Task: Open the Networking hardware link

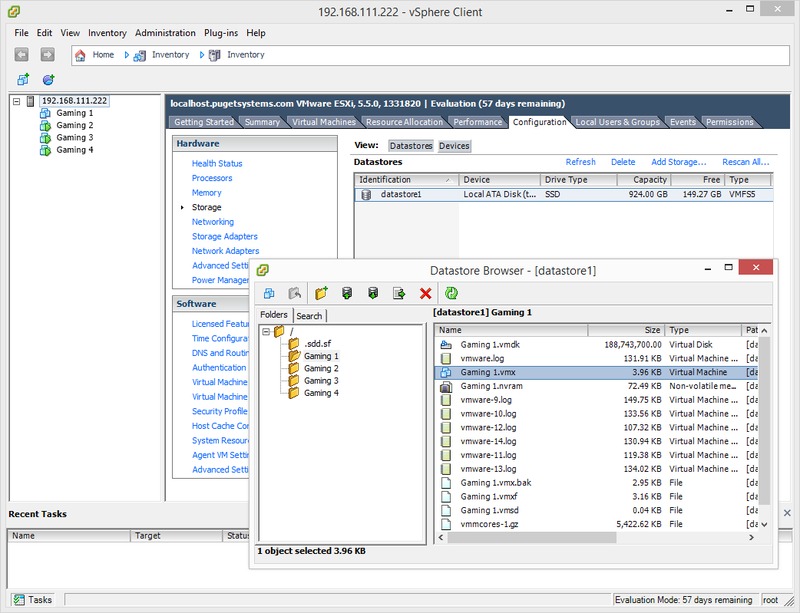Action: point(213,222)
